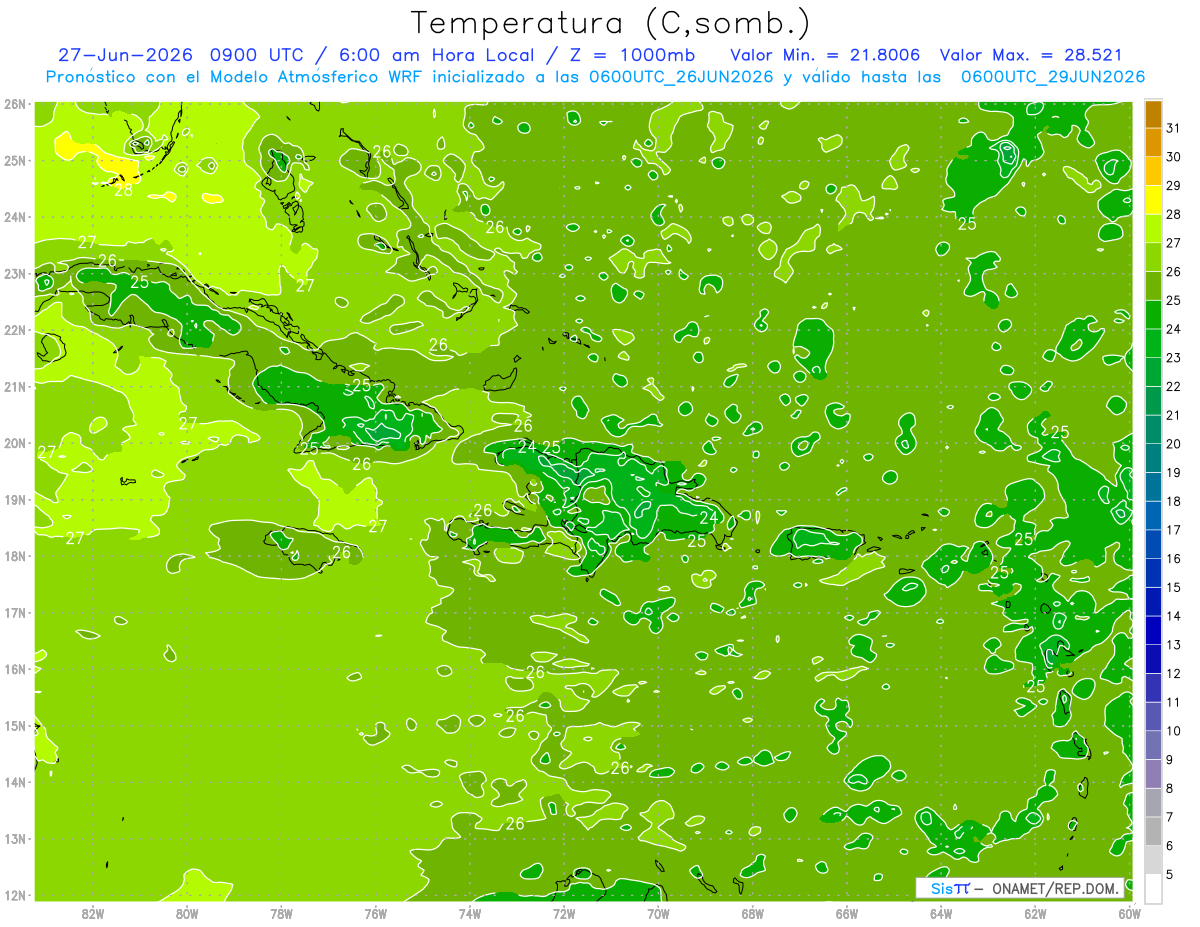Viewport: 1200px width, 927px height.
Task: Click the 28 contour label near 25N
Action: pyautogui.click(x=124, y=189)
